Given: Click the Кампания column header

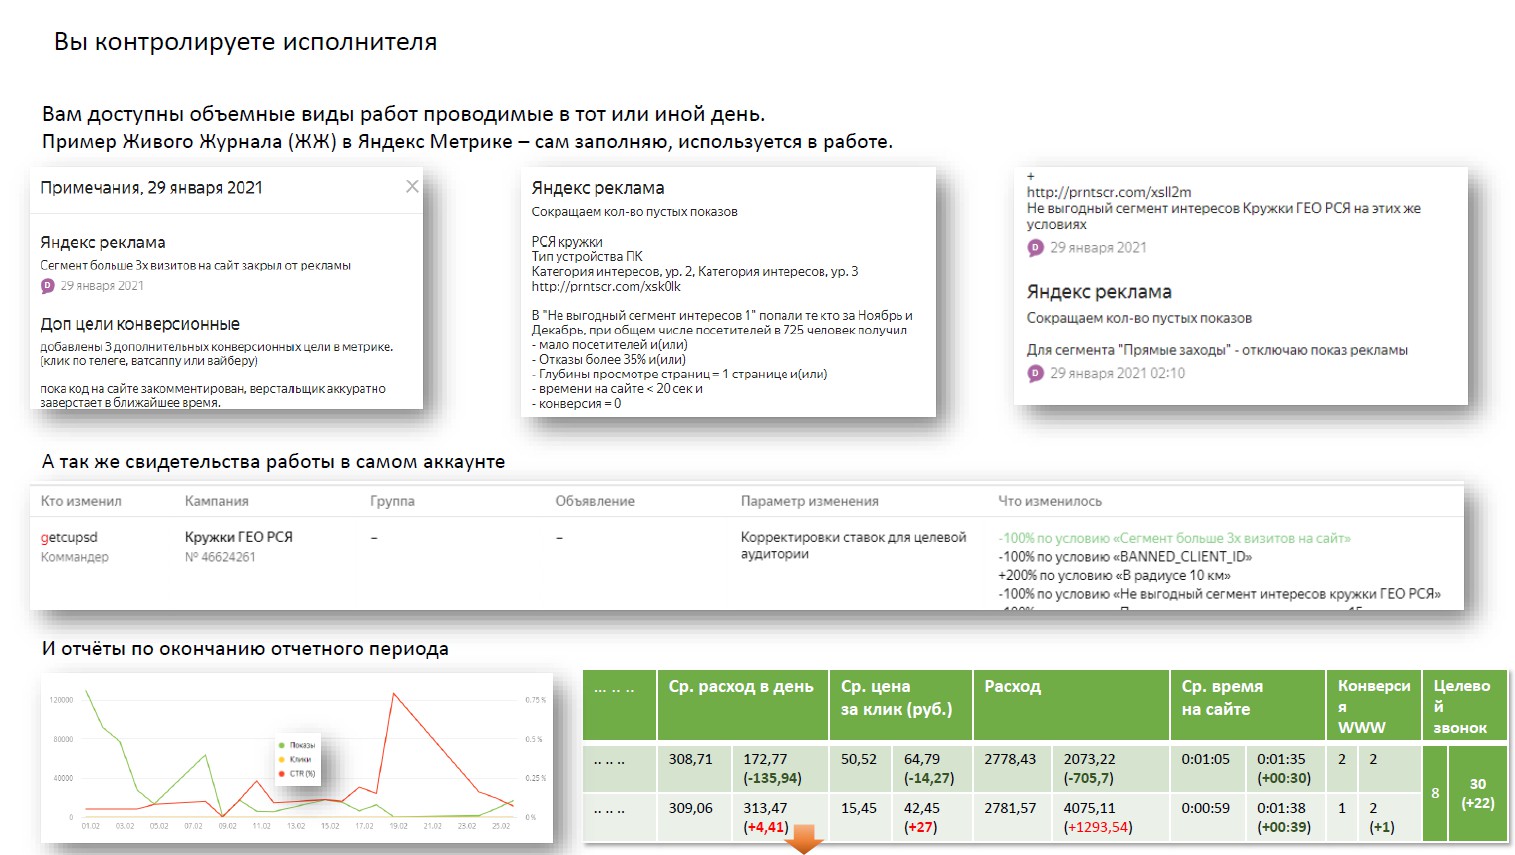Looking at the screenshot, I should 216,501.
